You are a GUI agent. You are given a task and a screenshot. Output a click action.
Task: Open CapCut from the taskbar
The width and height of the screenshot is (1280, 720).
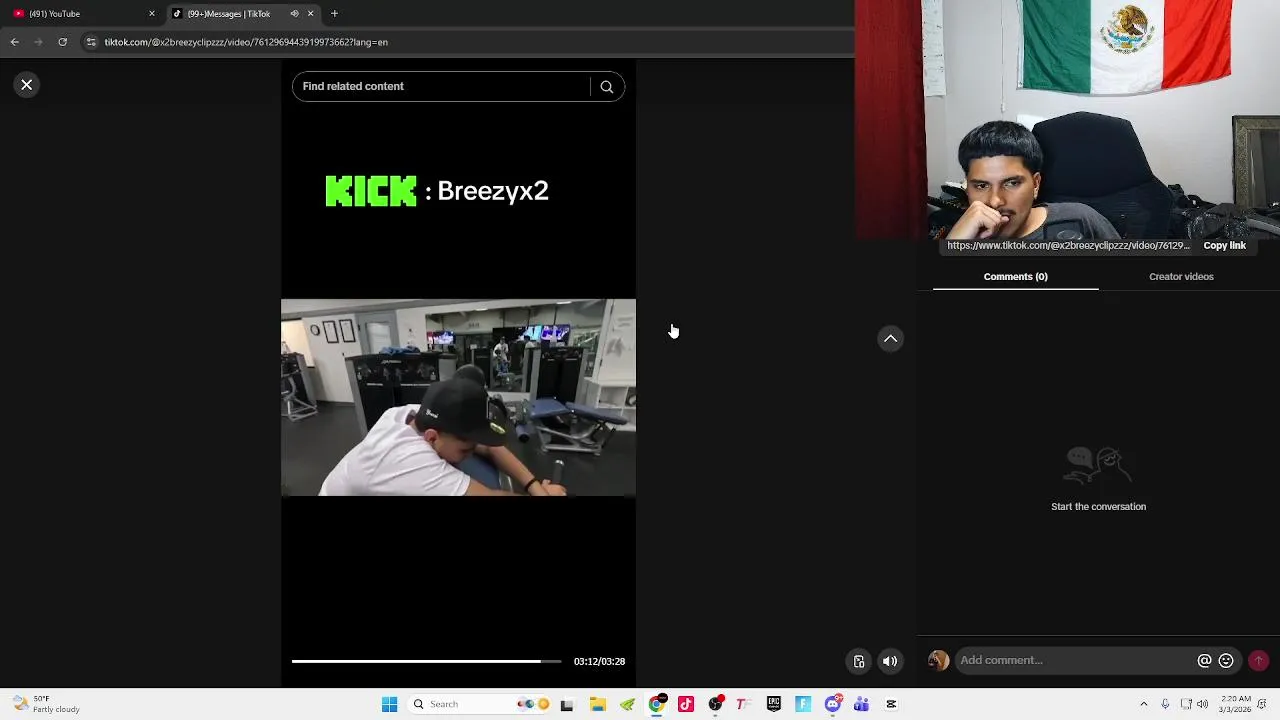[891, 704]
